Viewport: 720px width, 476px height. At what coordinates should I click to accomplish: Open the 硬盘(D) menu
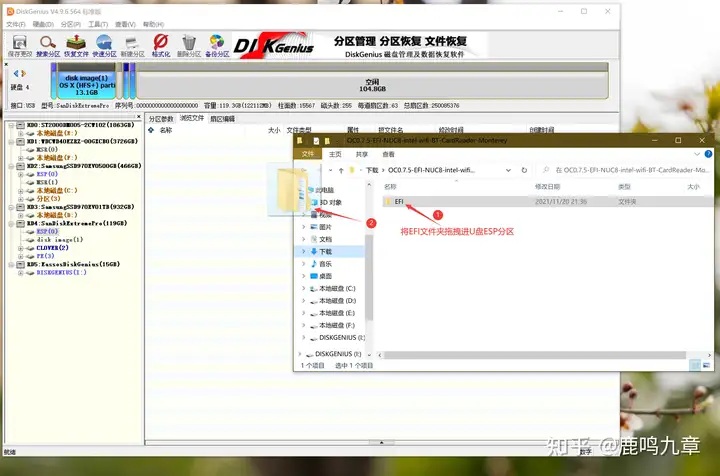(43, 24)
